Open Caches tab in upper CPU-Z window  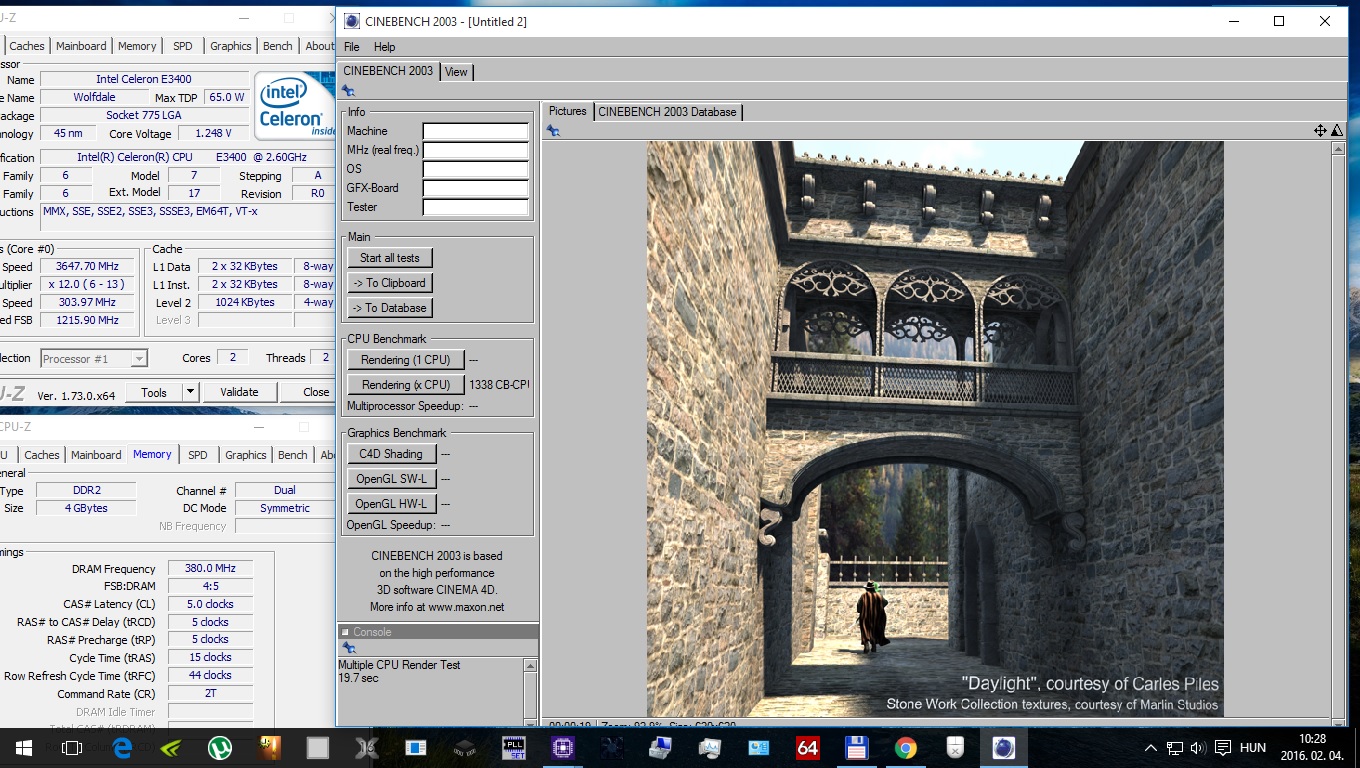(x=27, y=46)
